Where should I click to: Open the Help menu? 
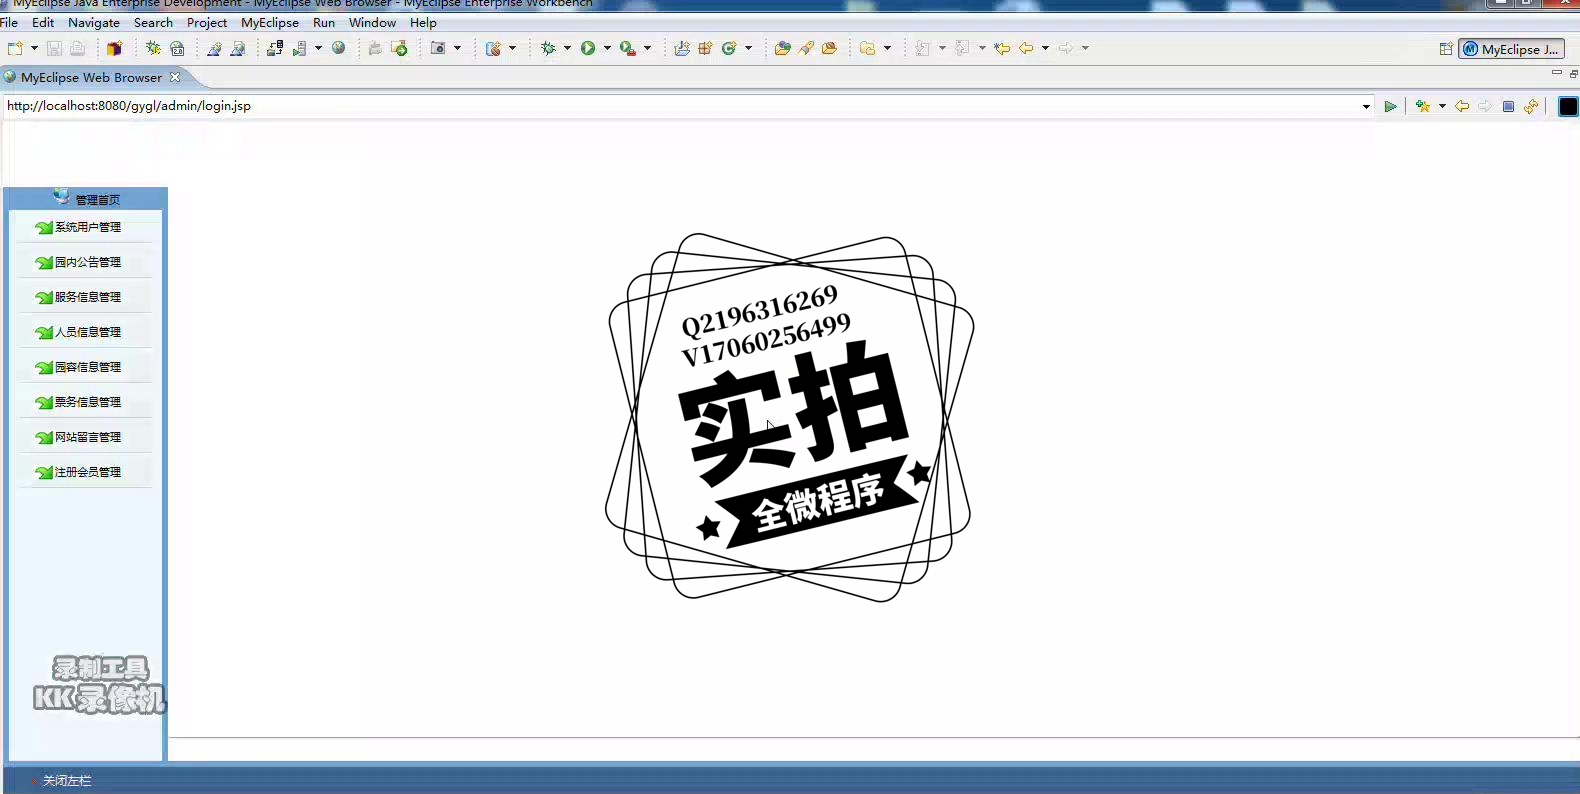(423, 22)
